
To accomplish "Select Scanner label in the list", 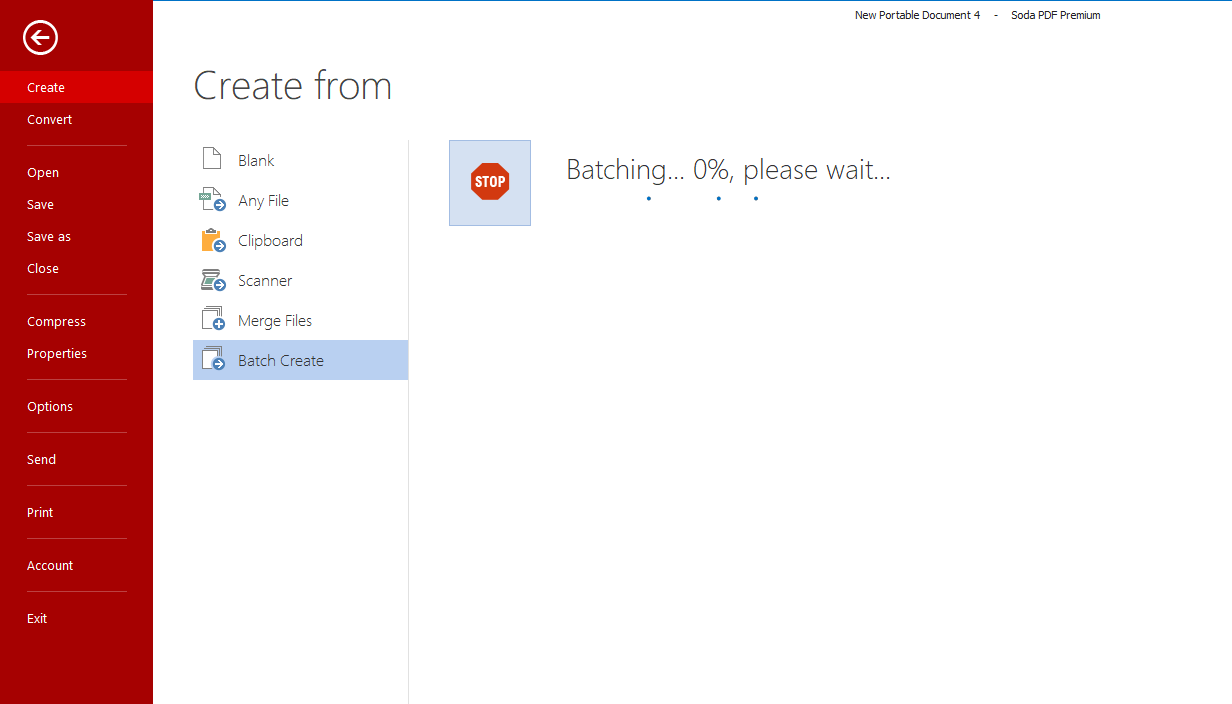I will pyautogui.click(x=265, y=280).
